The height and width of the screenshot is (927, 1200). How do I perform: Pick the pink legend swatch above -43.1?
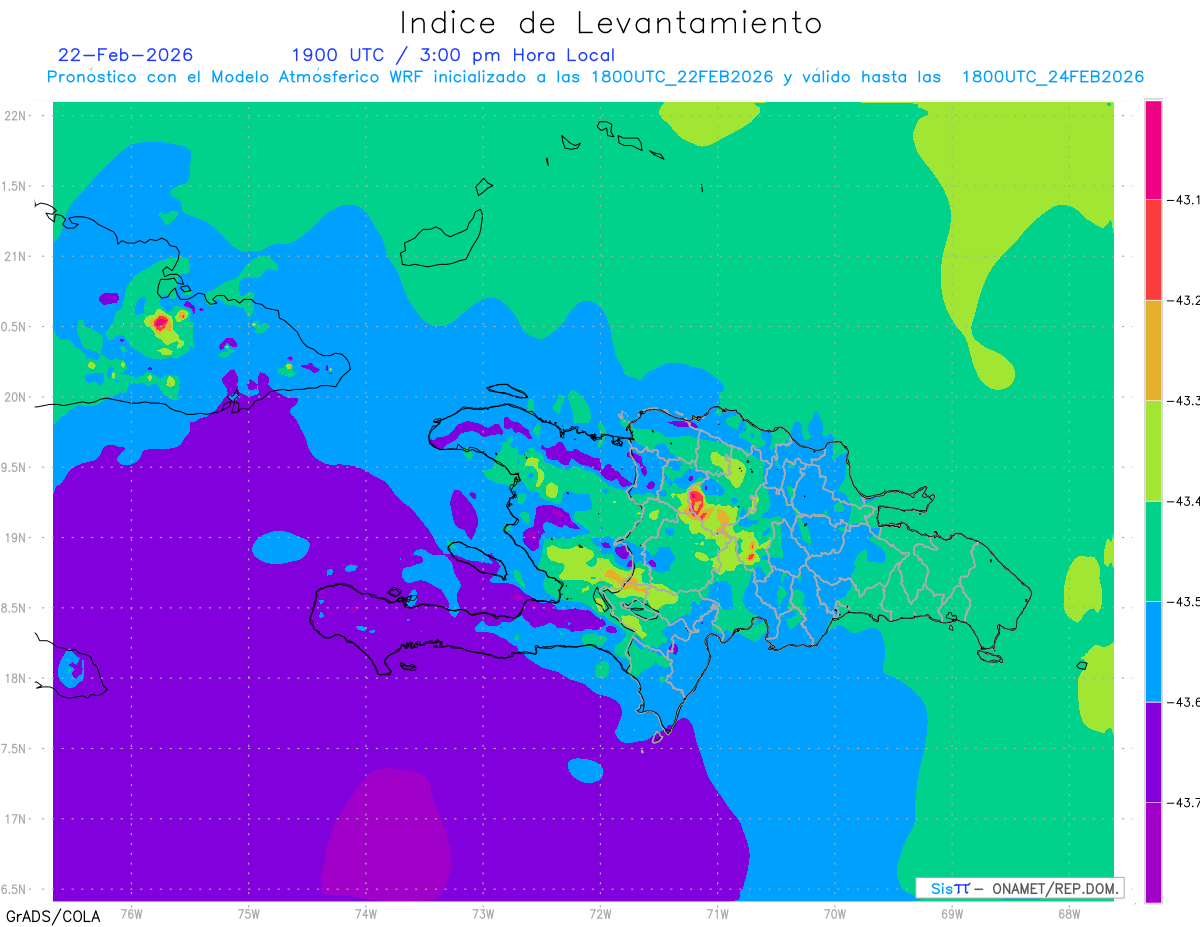[x=1153, y=150]
